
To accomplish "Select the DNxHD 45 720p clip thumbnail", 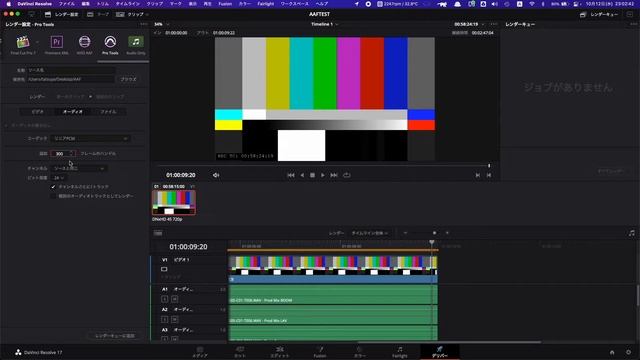I will point(174,202).
